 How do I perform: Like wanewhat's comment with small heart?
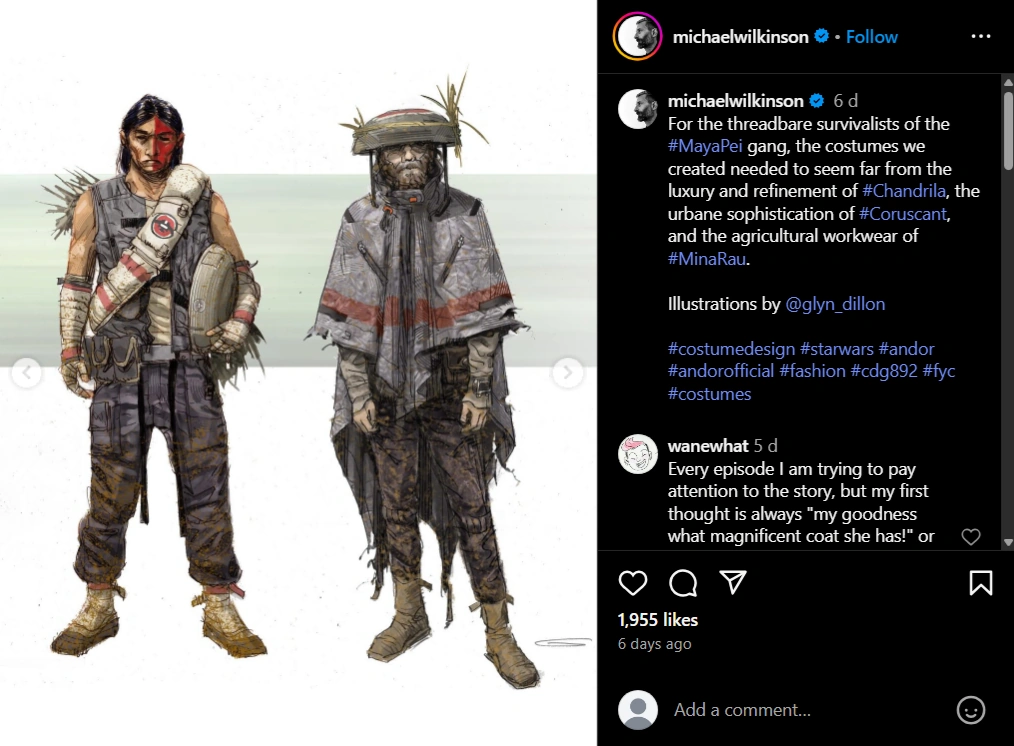pos(971,537)
